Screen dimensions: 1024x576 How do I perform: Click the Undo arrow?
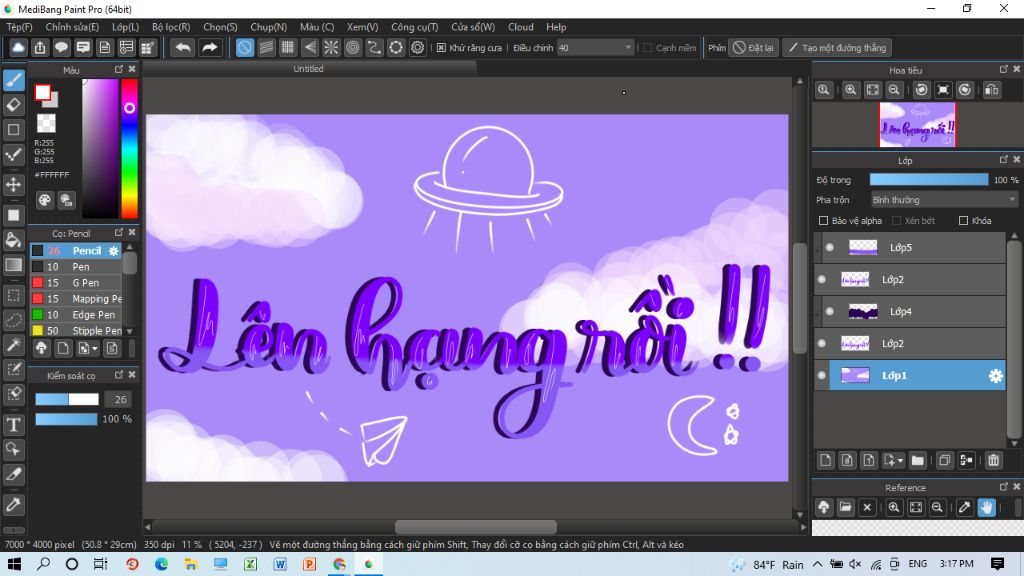pos(183,48)
